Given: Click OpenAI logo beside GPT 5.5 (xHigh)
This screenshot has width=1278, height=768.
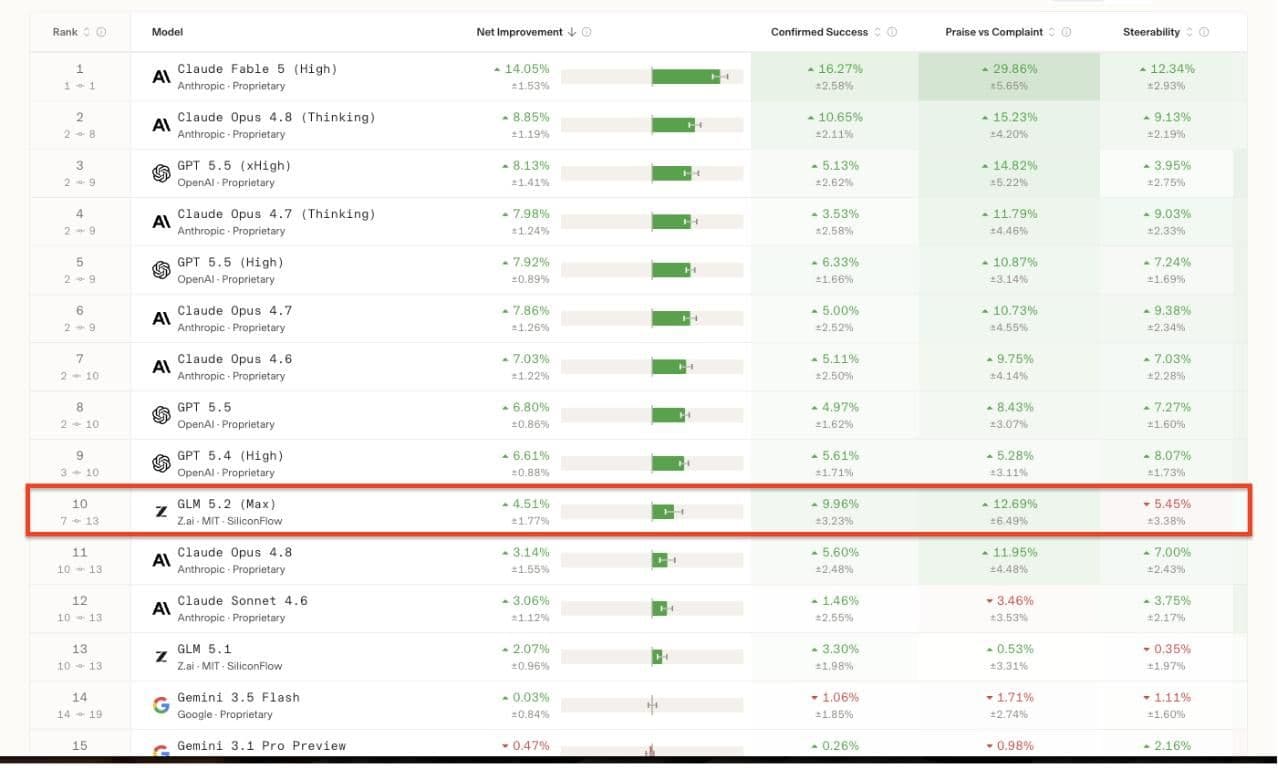Looking at the screenshot, I should pos(161,173).
